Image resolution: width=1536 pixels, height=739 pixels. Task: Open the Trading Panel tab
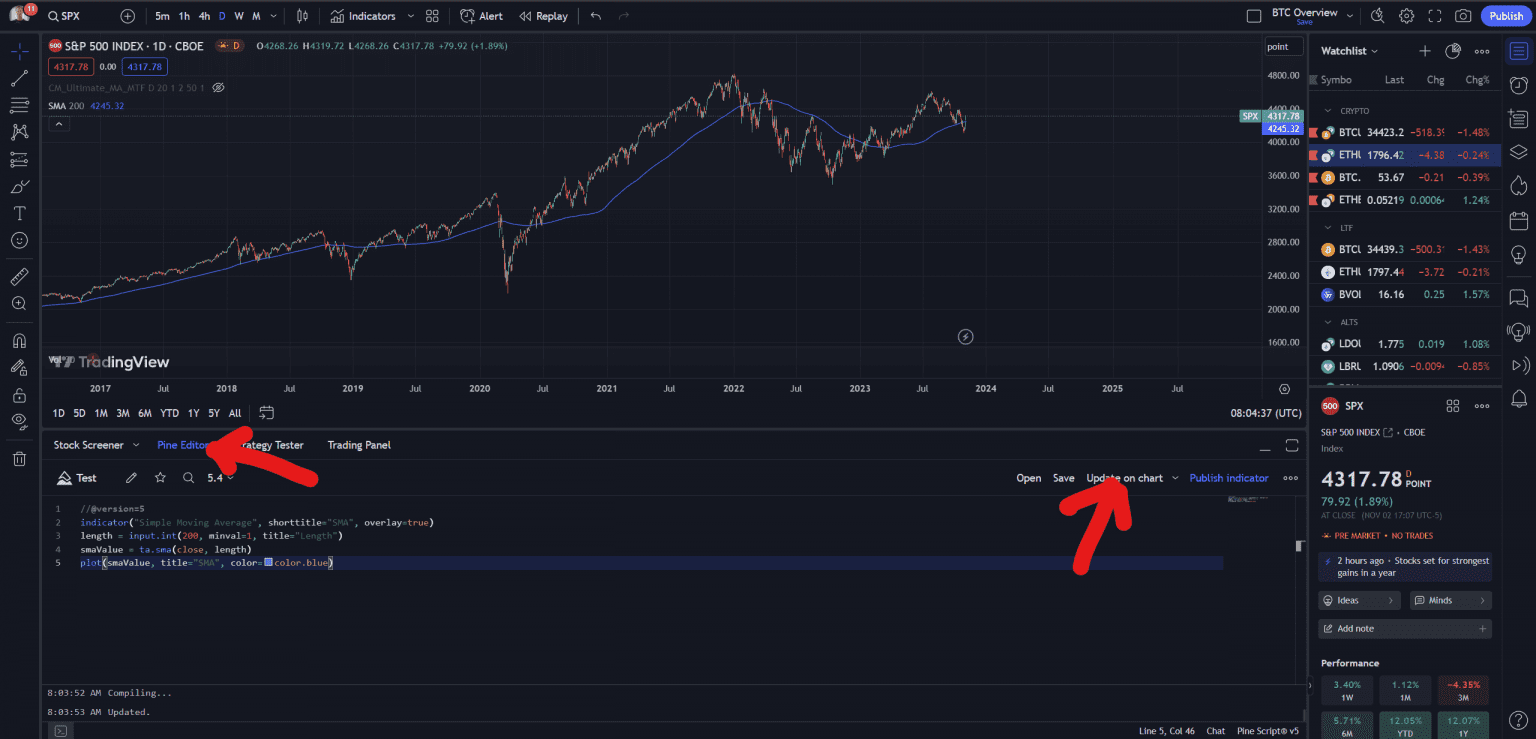[x=358, y=445]
